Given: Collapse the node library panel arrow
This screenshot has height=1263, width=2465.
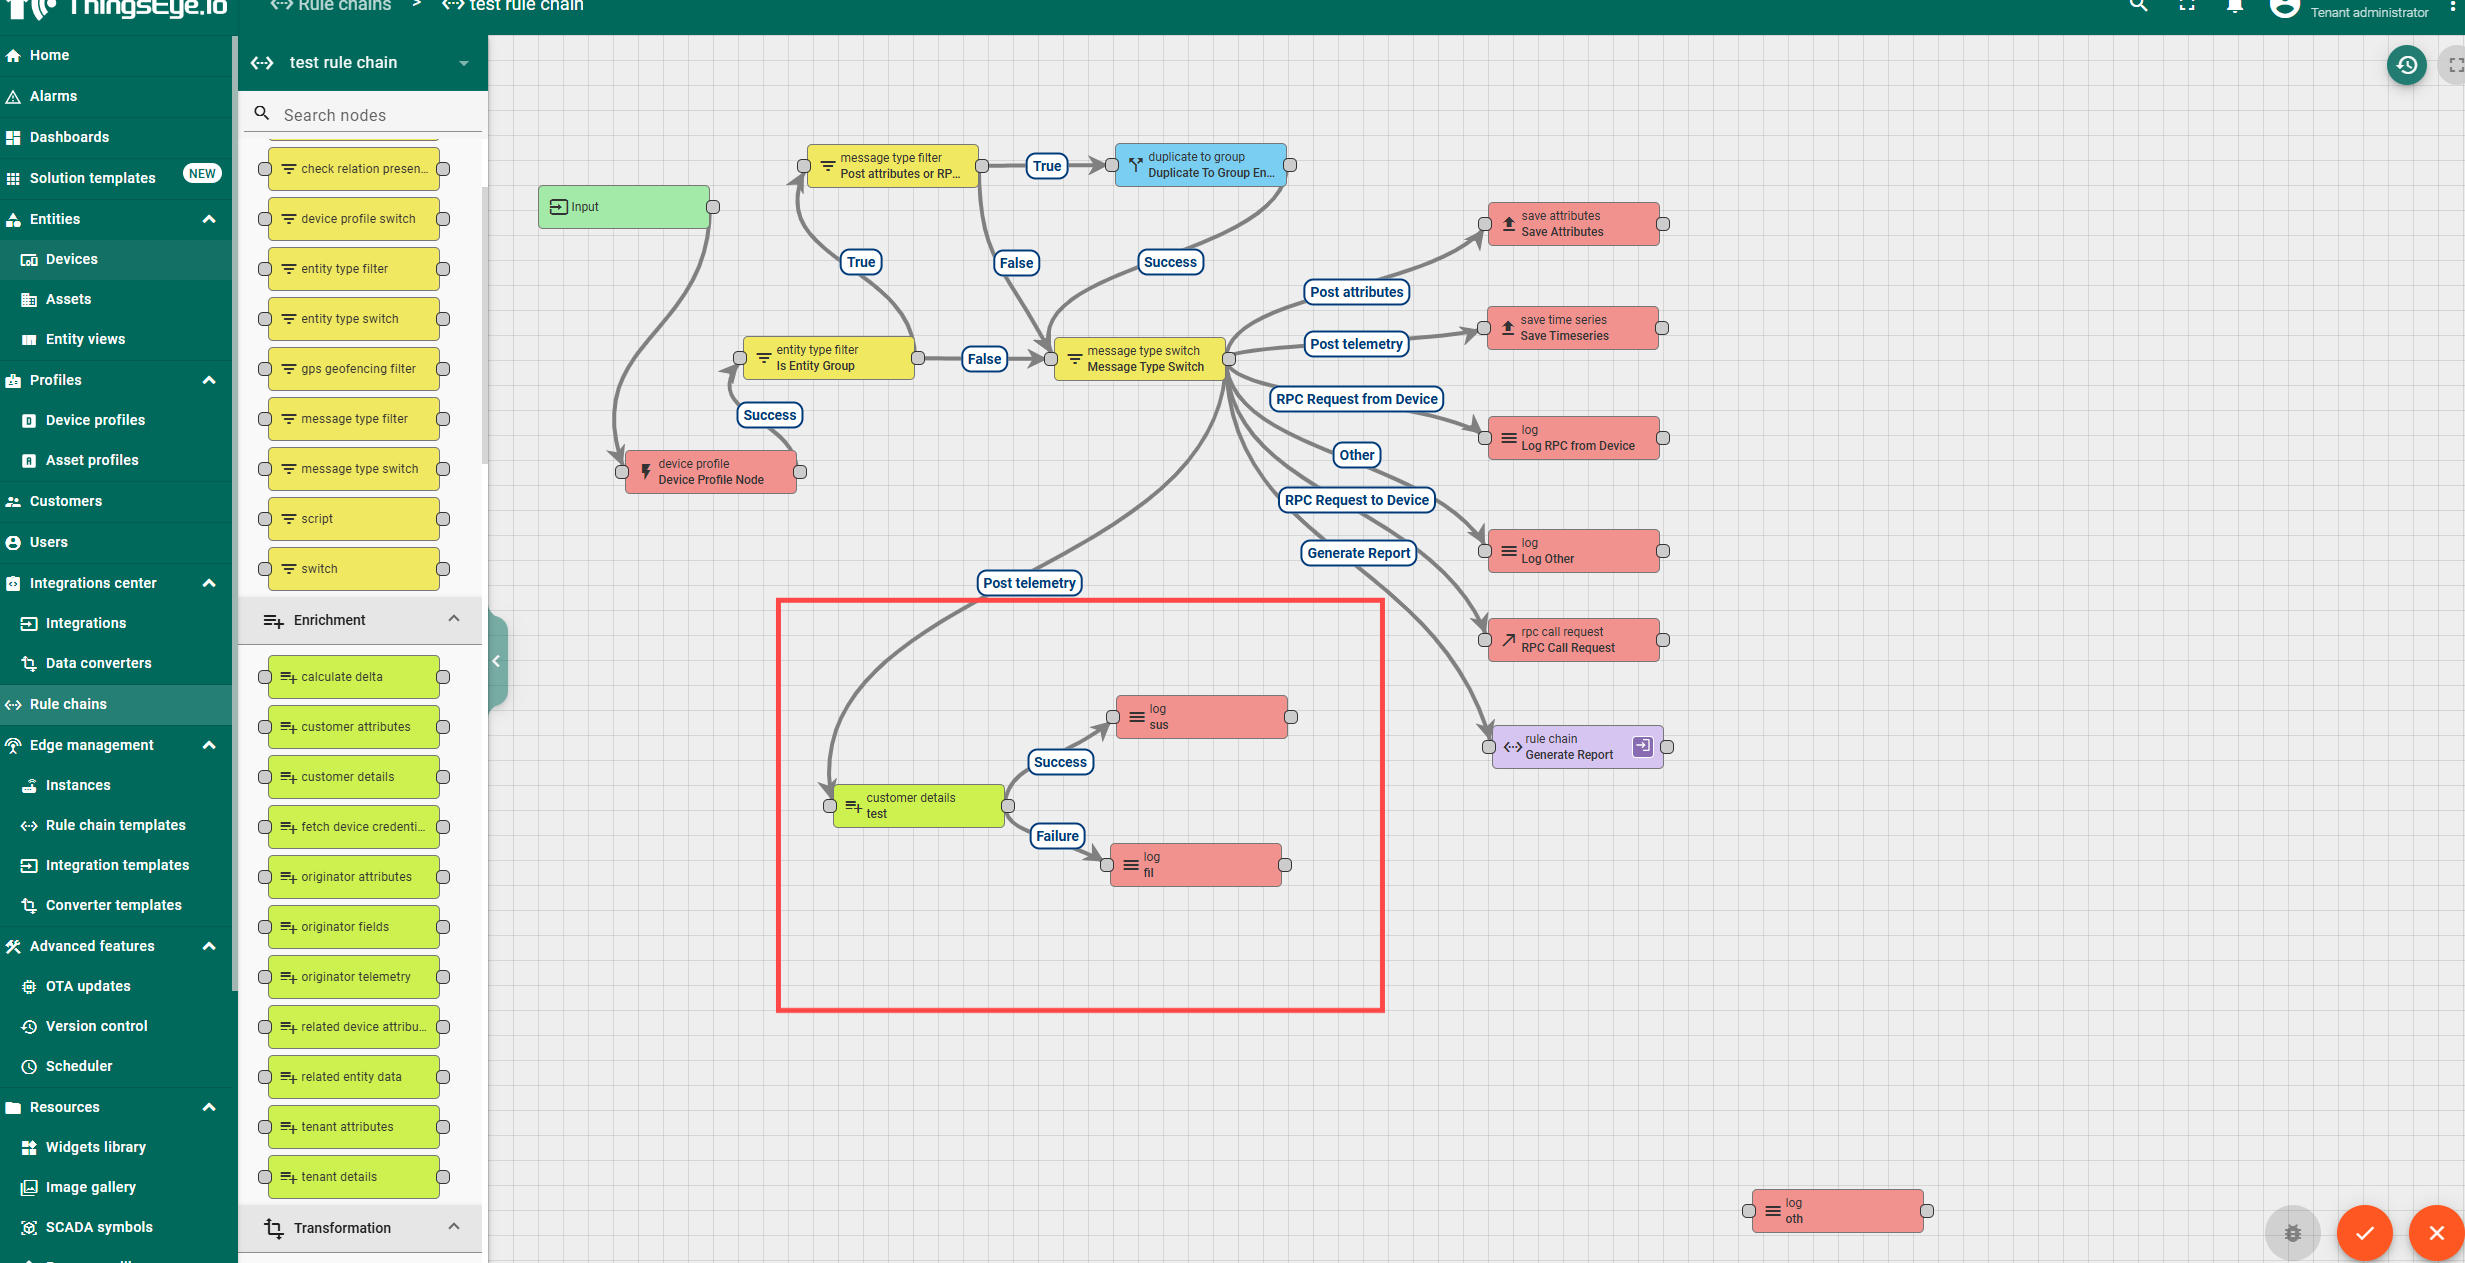Looking at the screenshot, I should (x=497, y=661).
